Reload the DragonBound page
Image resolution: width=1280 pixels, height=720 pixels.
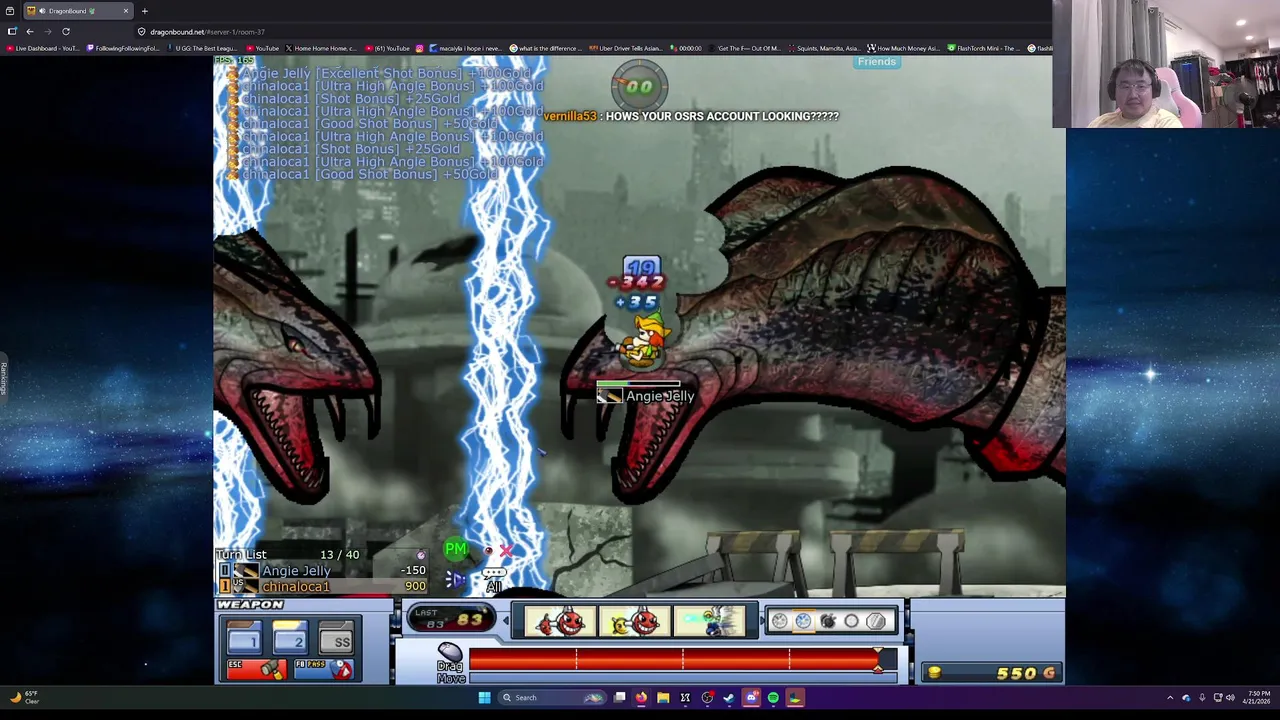tap(66, 32)
